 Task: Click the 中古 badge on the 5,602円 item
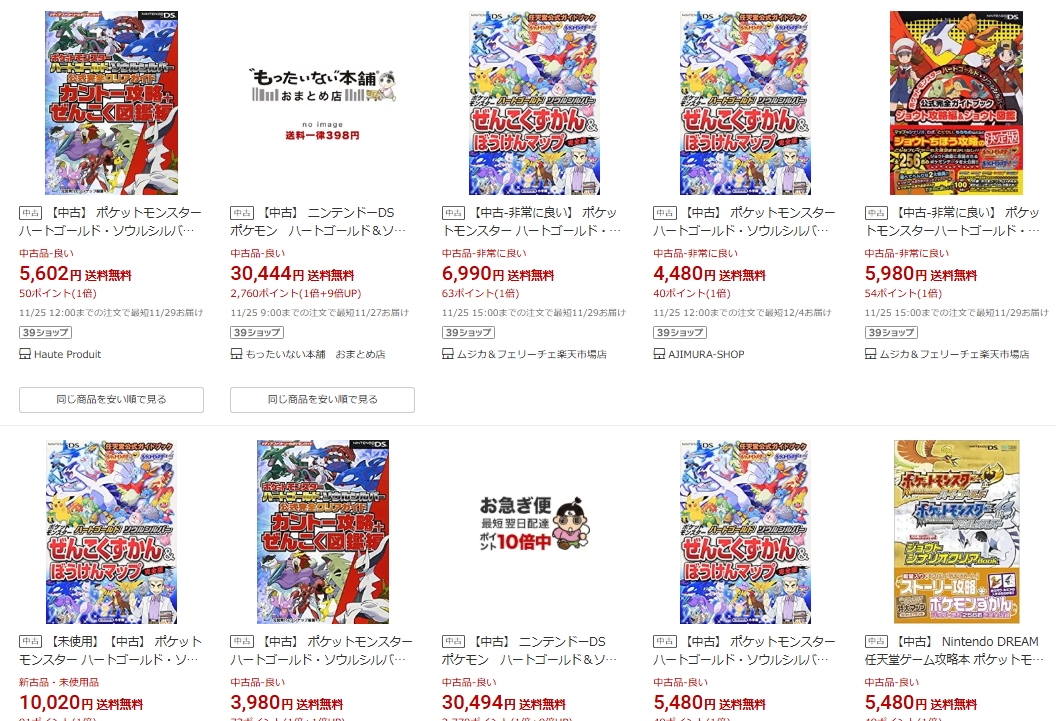(x=30, y=213)
